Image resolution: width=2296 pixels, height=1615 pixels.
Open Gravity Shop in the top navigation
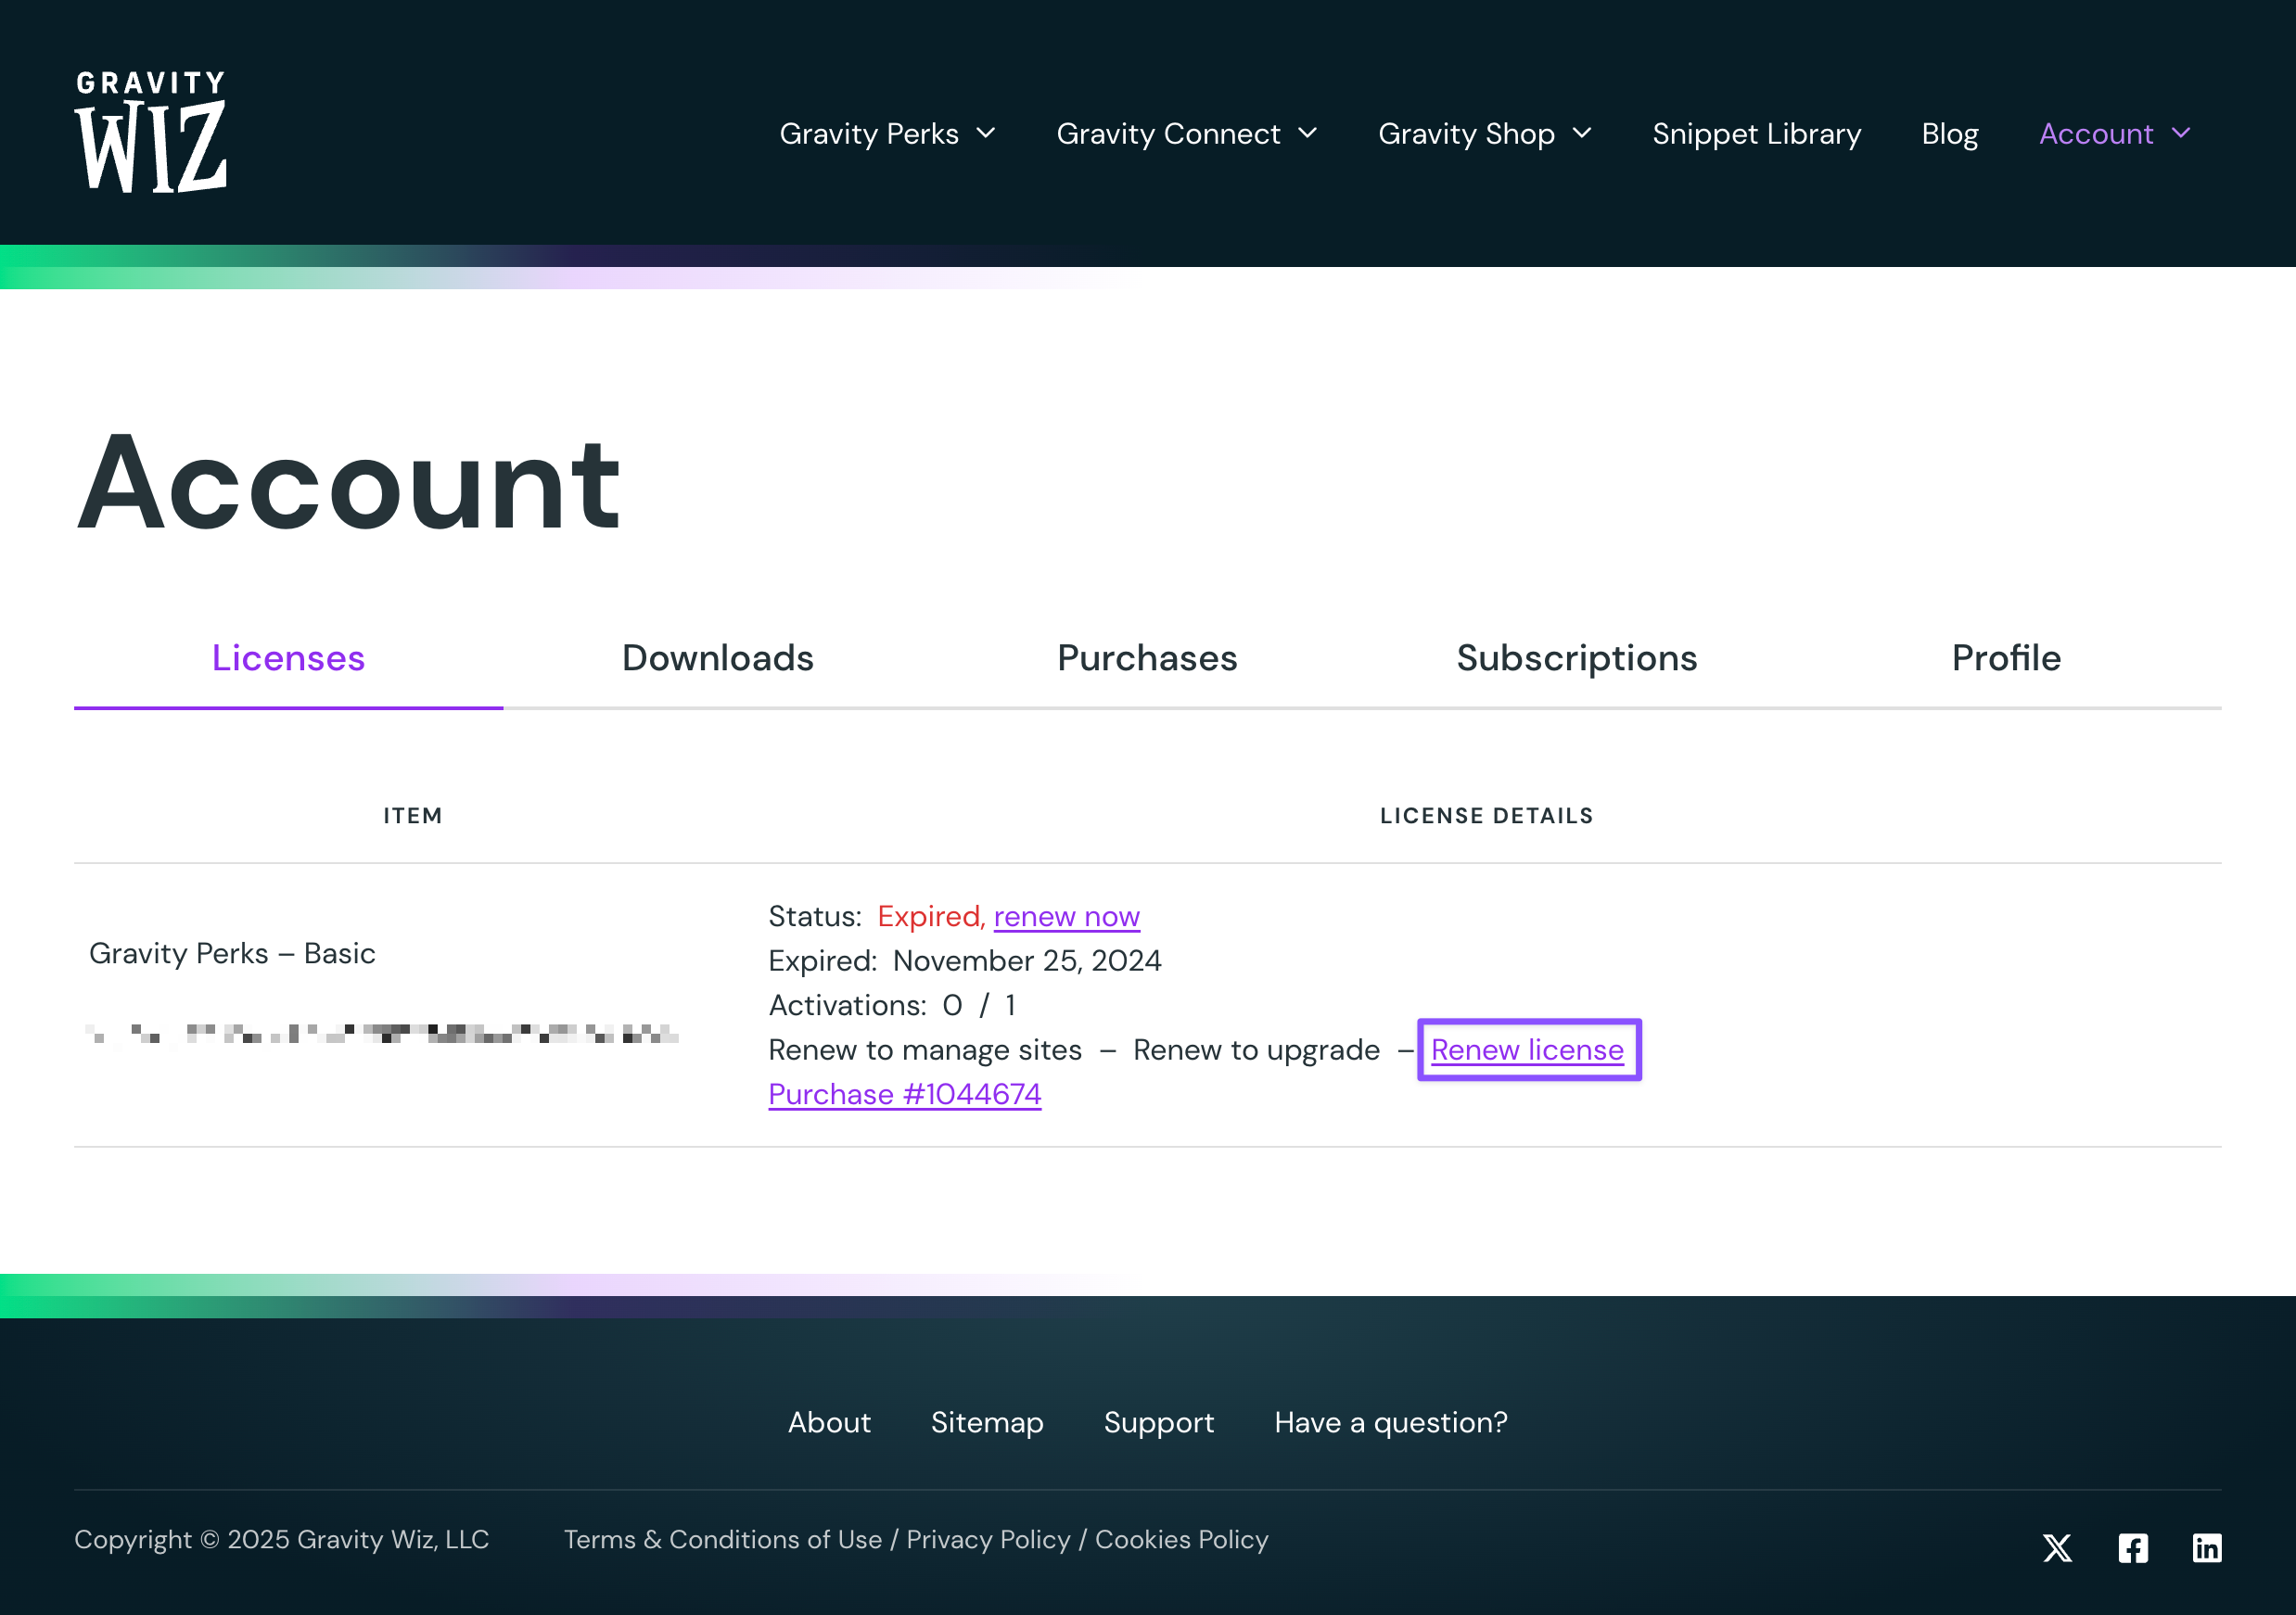(1466, 134)
